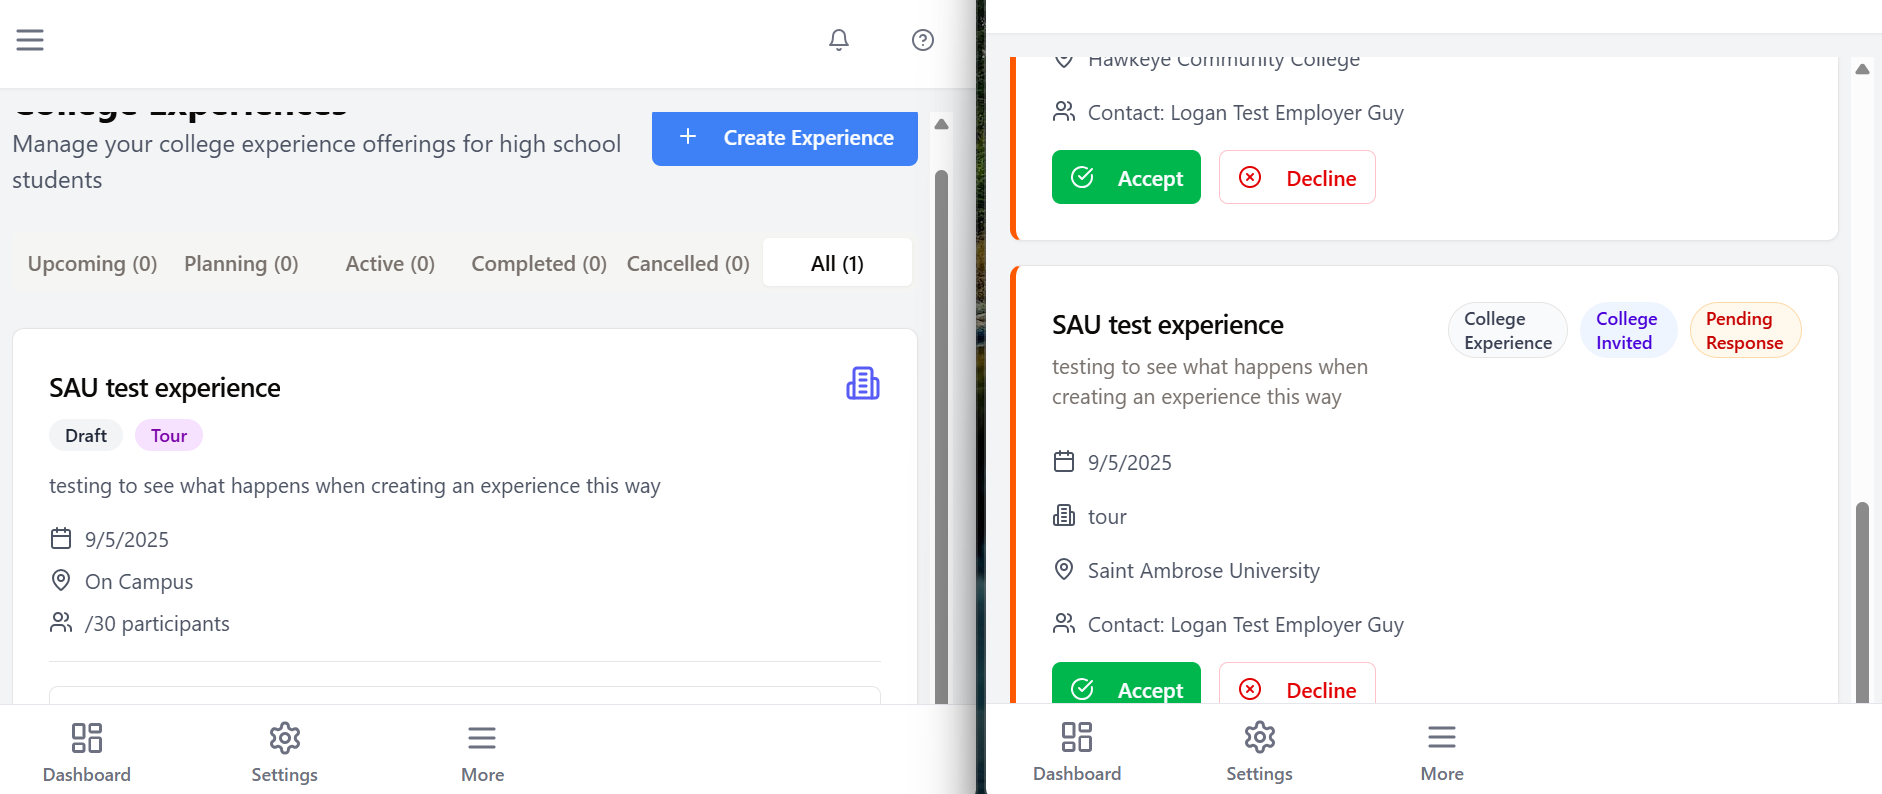
Task: Open Settings gear in left bottom navigation
Action: [x=285, y=752]
